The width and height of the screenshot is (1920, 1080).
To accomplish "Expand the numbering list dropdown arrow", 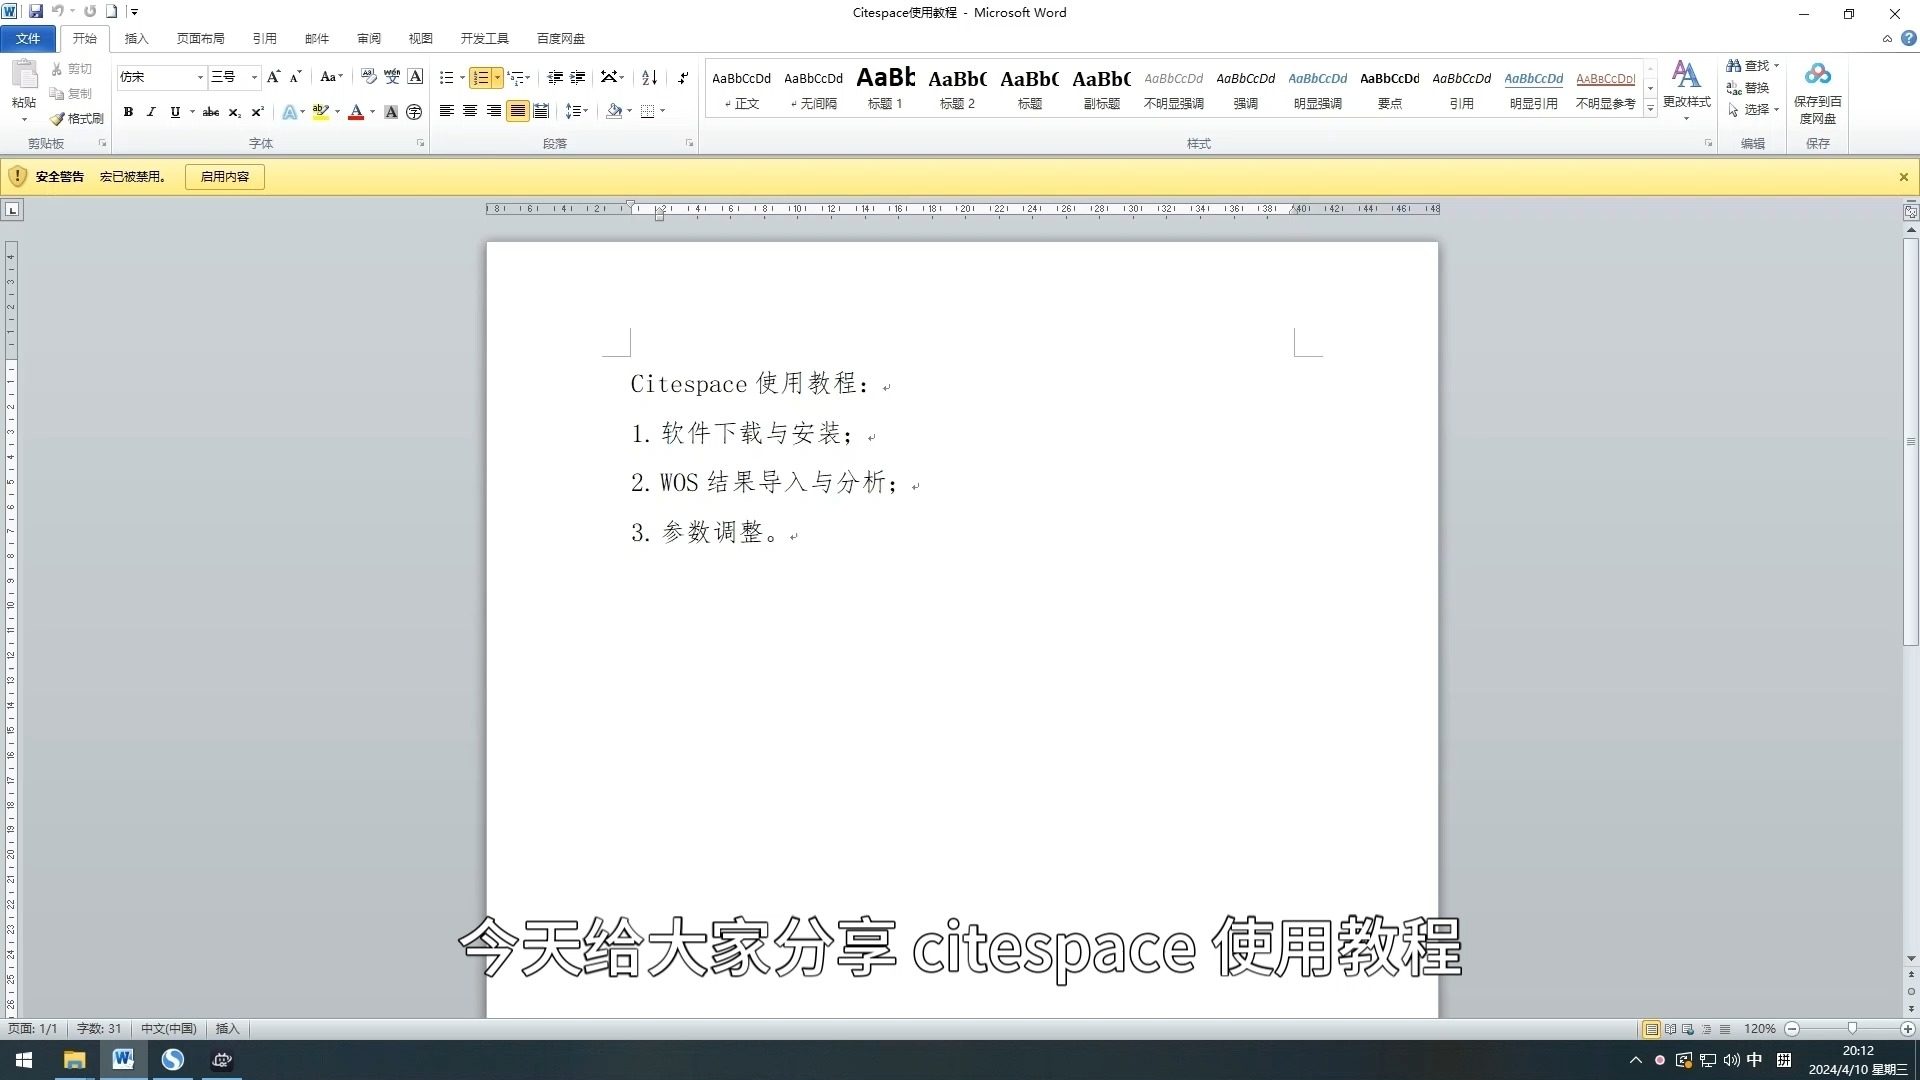I will tap(497, 77).
